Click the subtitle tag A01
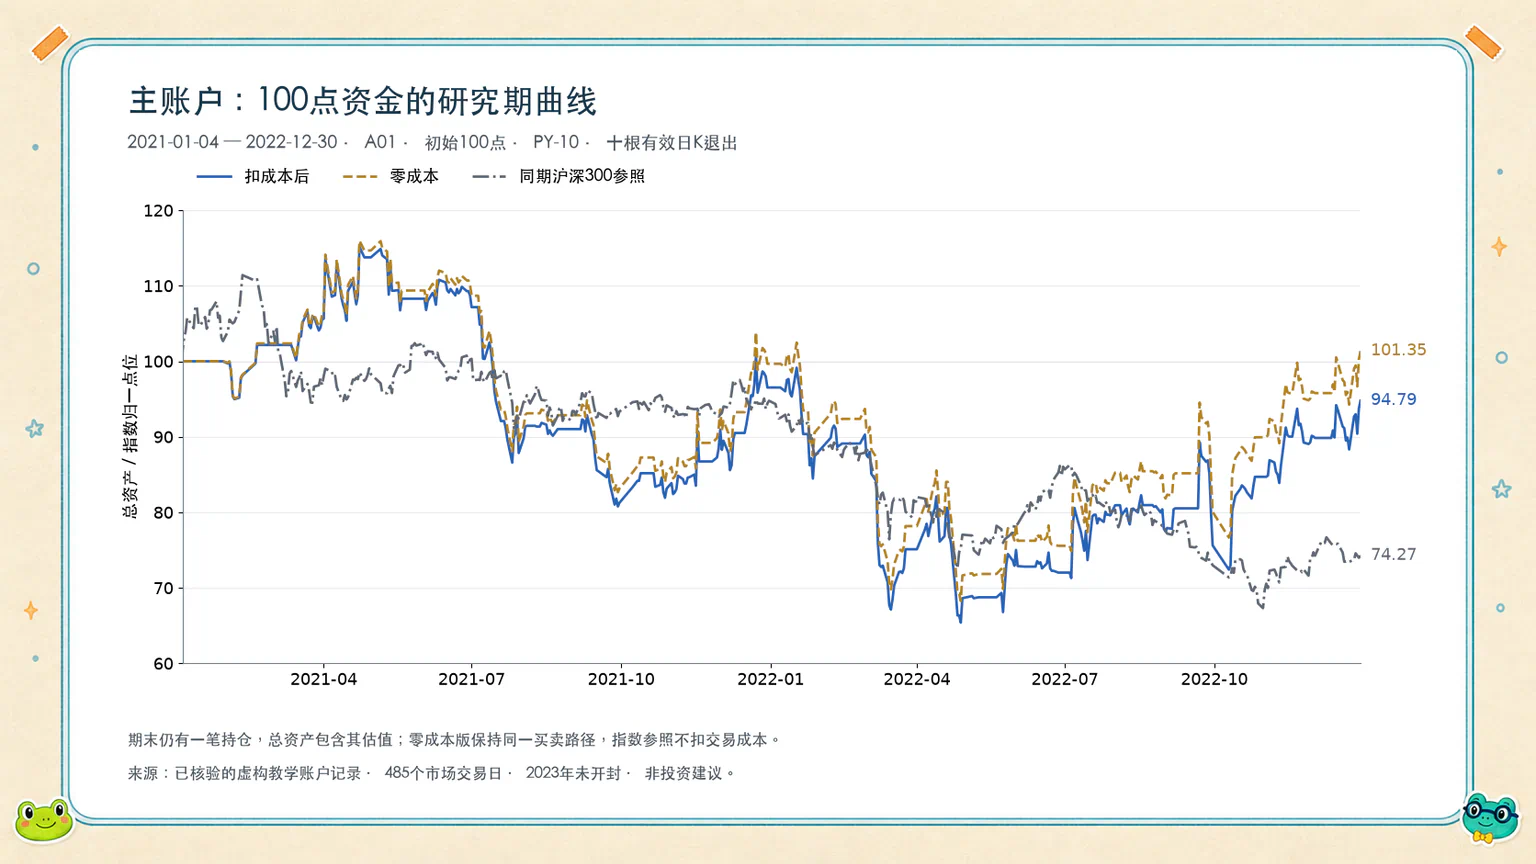 pyautogui.click(x=380, y=142)
